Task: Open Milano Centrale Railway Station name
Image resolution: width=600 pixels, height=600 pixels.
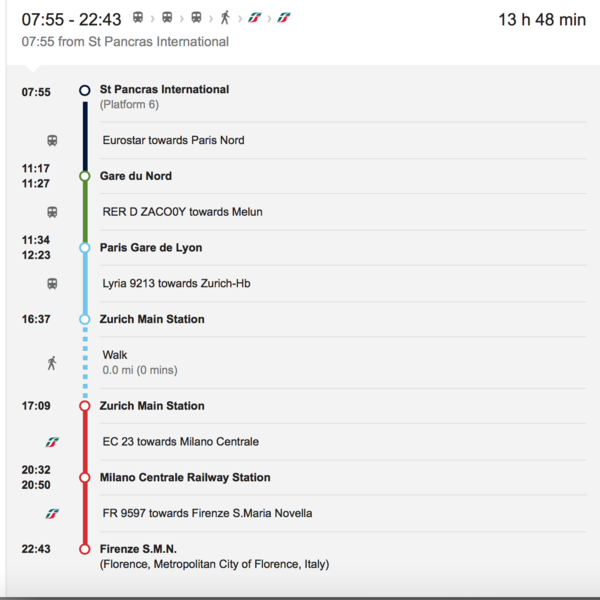Action: point(185,477)
